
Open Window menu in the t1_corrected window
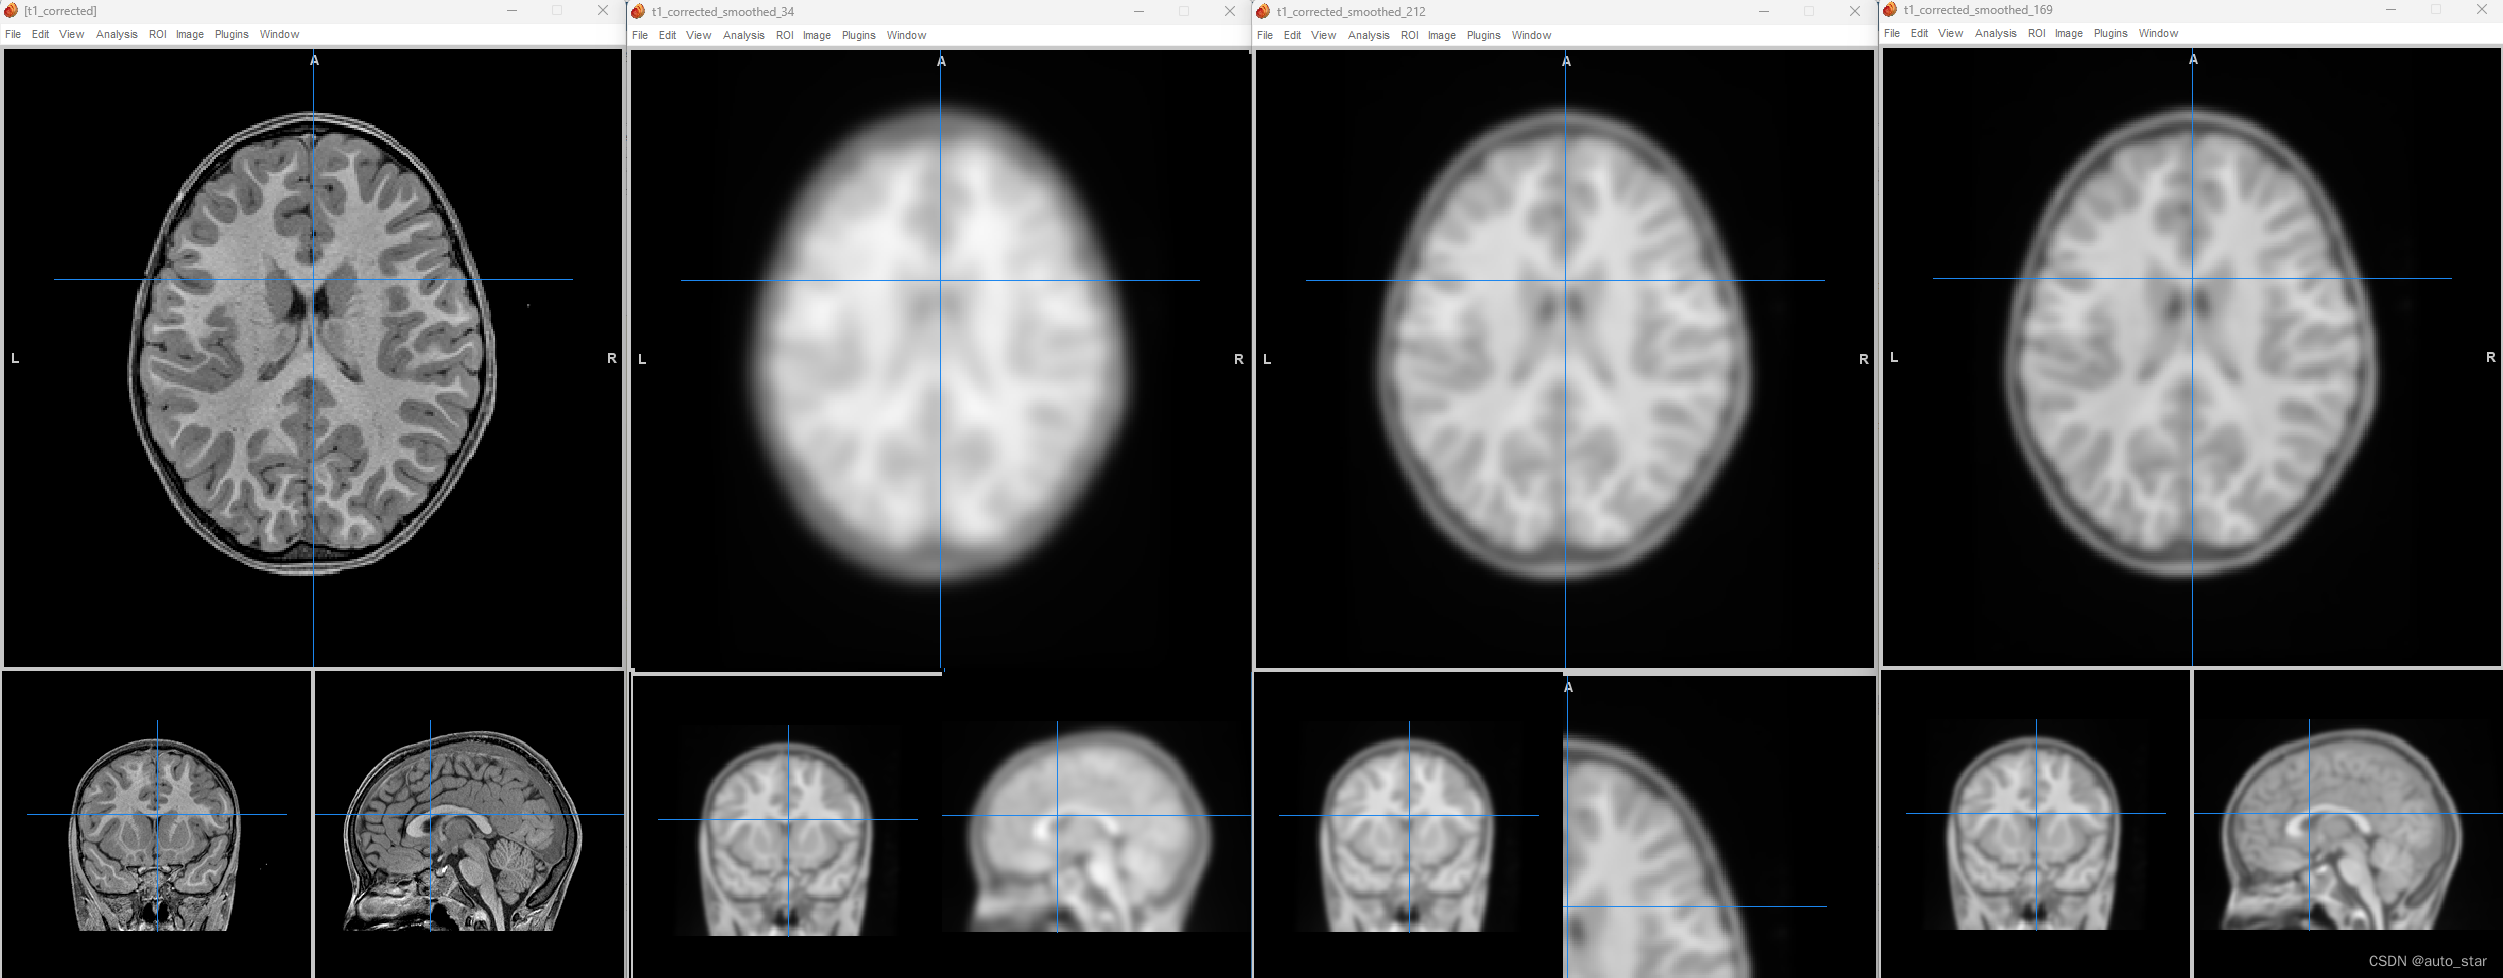click(x=280, y=34)
